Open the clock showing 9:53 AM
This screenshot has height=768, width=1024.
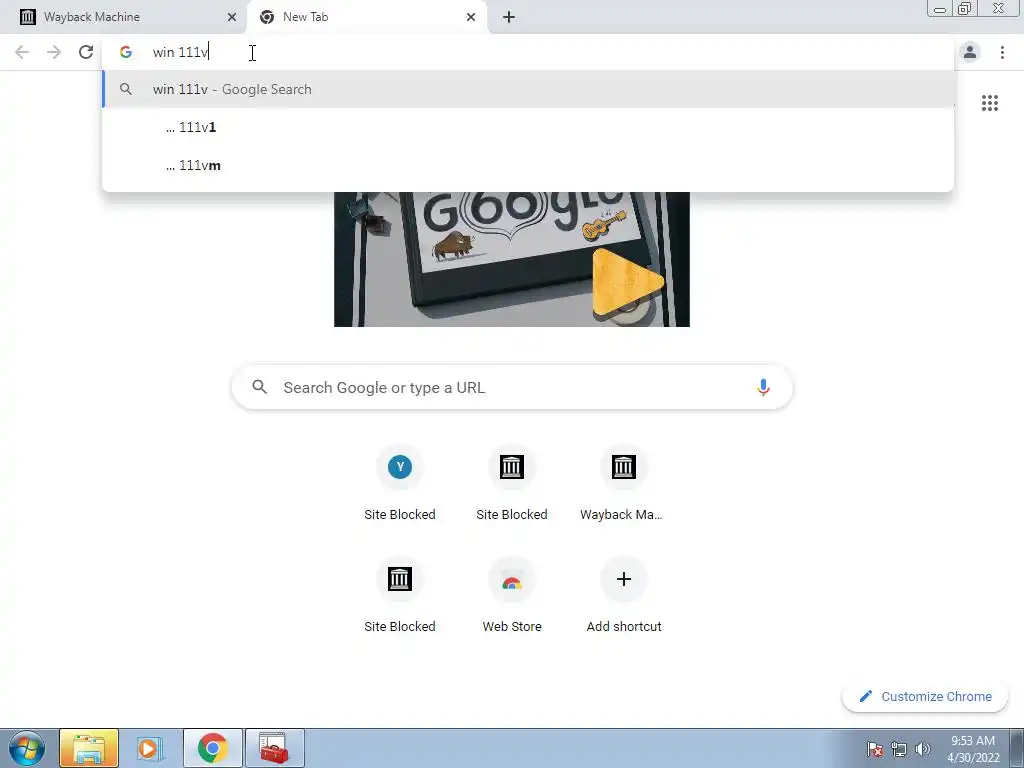pyautogui.click(x=973, y=748)
